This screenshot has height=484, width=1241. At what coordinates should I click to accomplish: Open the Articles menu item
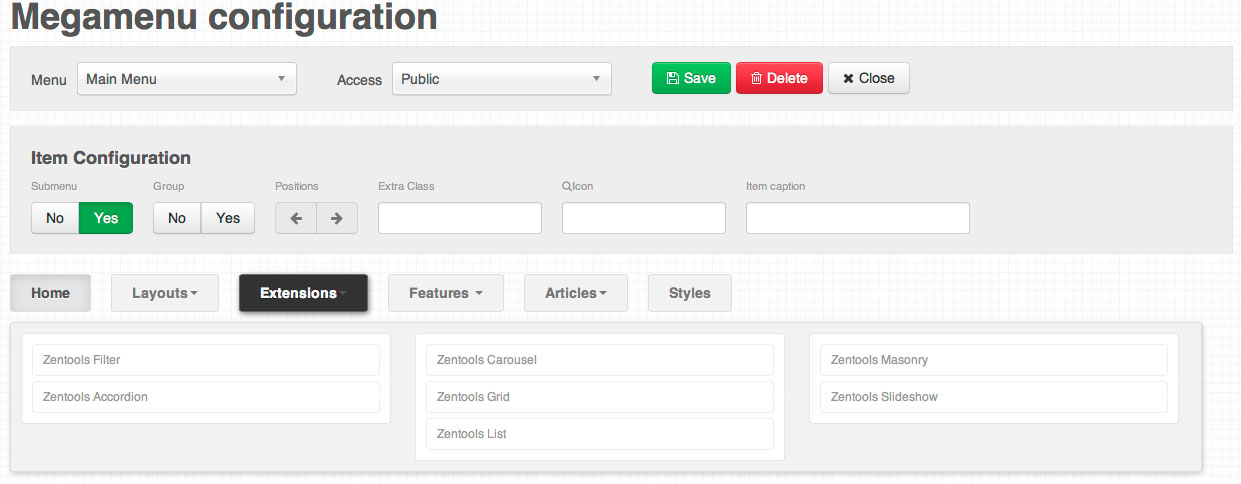576,293
